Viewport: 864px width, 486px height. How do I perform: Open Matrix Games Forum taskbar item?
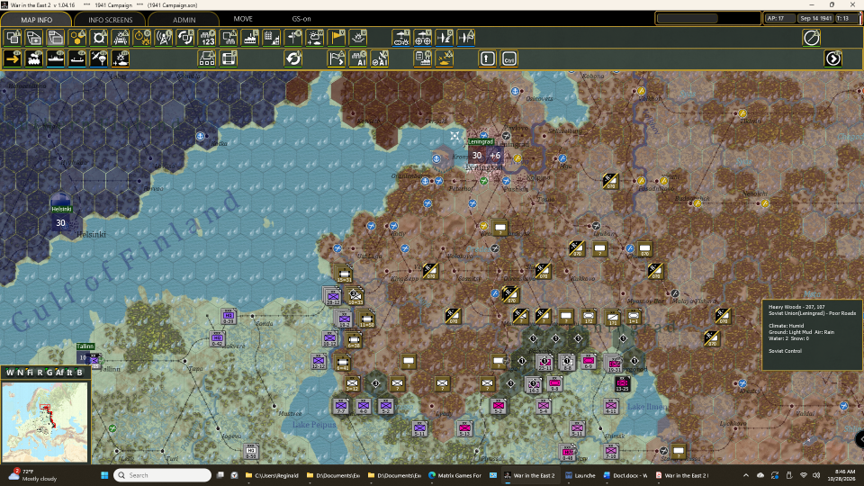coord(455,475)
